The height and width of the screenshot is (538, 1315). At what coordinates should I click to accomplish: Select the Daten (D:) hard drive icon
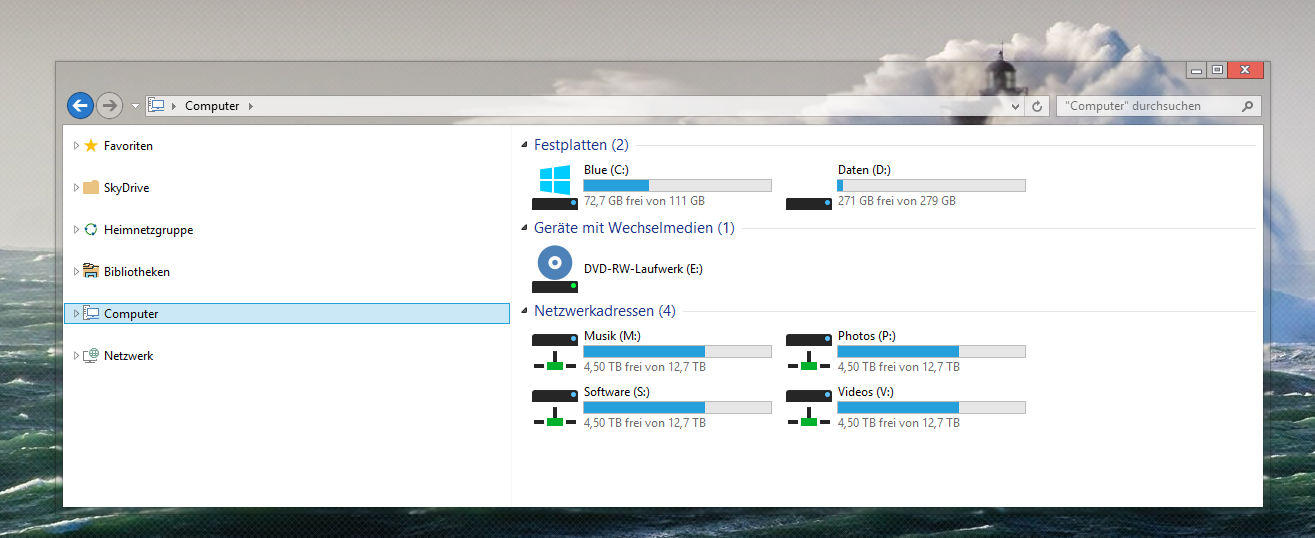pyautogui.click(x=808, y=203)
